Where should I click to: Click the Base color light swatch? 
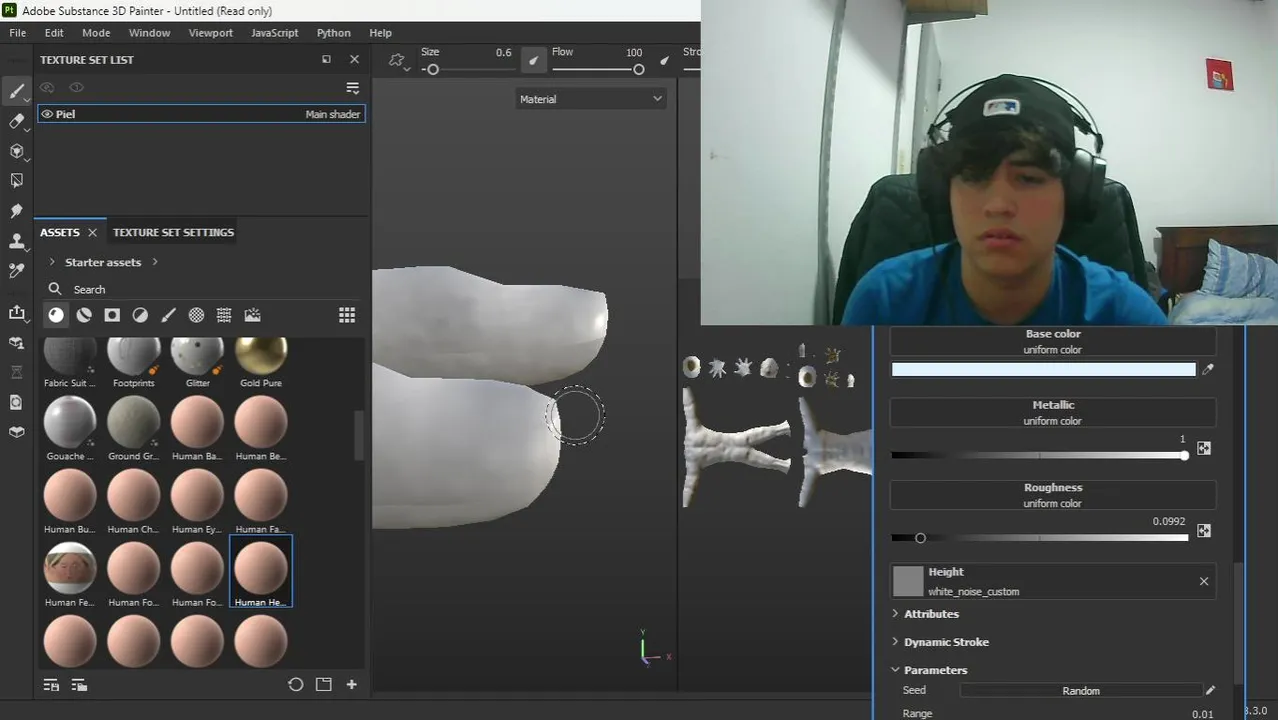coord(1043,370)
